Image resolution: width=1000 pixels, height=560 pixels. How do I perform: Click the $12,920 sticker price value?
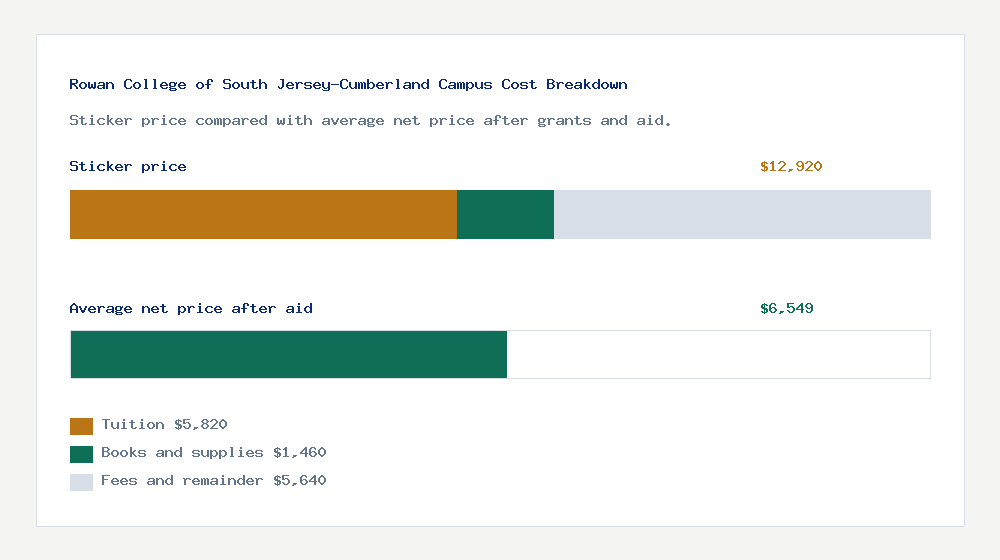point(791,166)
